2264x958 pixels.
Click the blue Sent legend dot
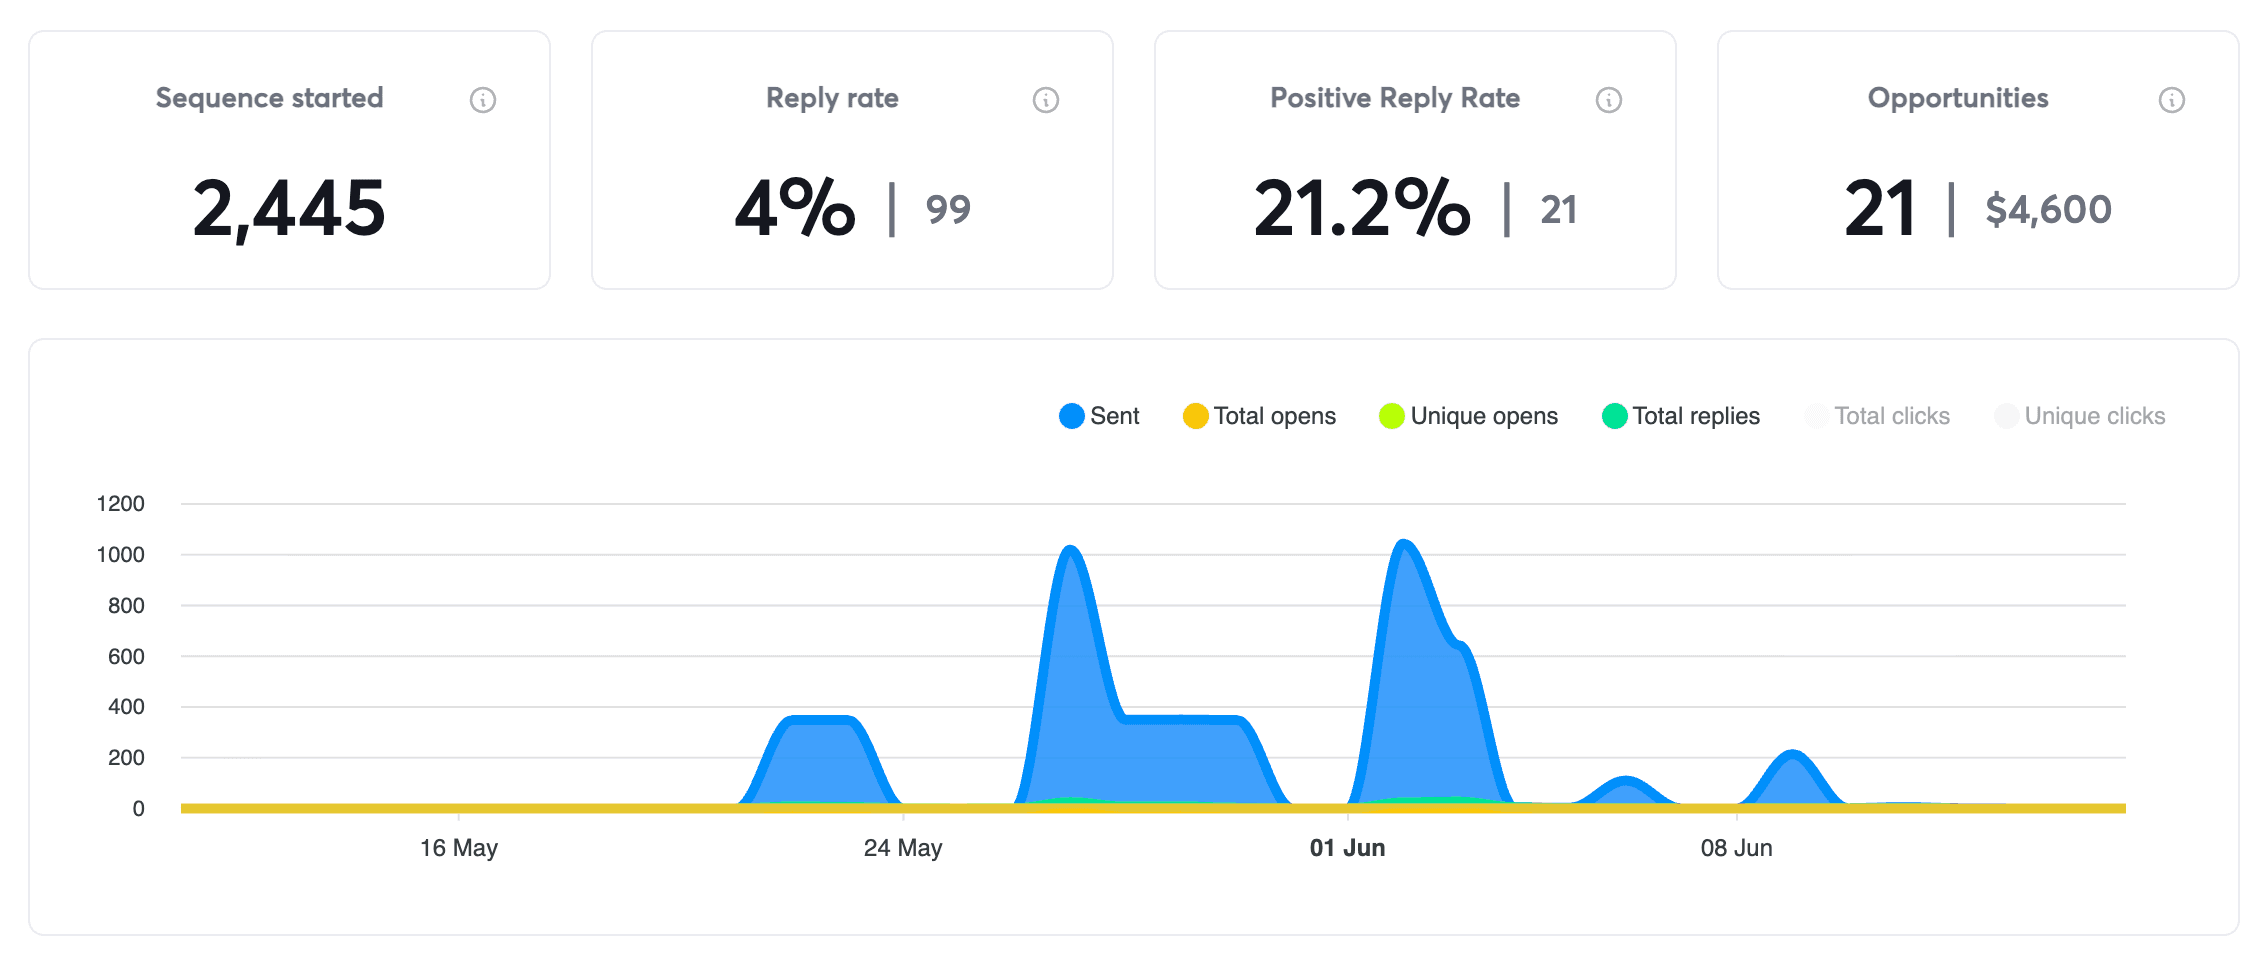(x=1070, y=415)
